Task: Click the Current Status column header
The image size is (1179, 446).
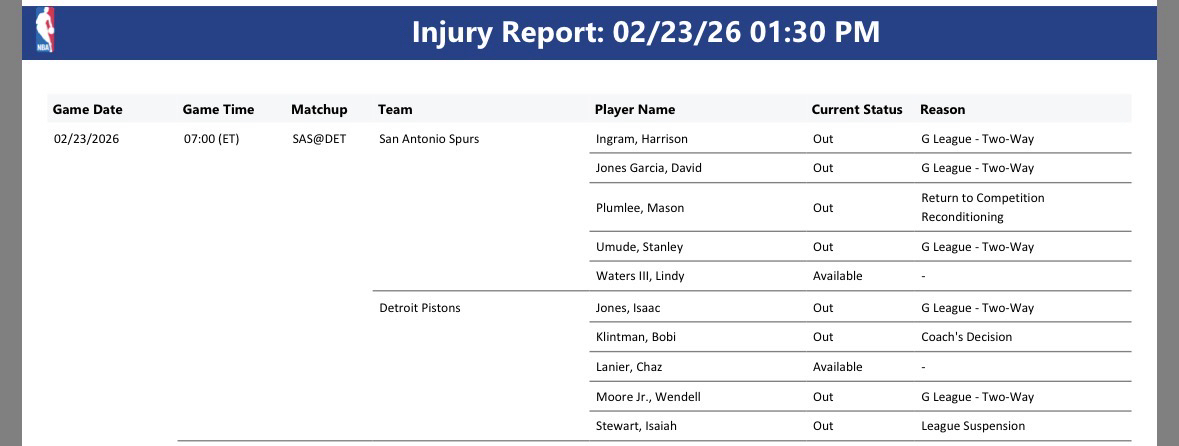Action: [x=857, y=110]
